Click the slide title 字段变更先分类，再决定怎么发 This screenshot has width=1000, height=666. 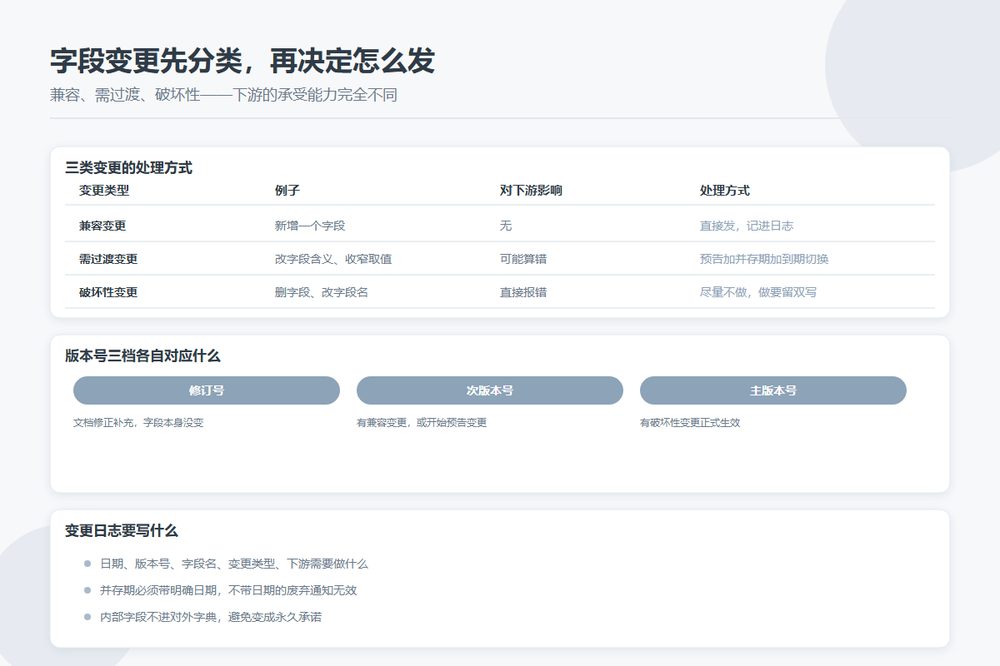(242, 61)
